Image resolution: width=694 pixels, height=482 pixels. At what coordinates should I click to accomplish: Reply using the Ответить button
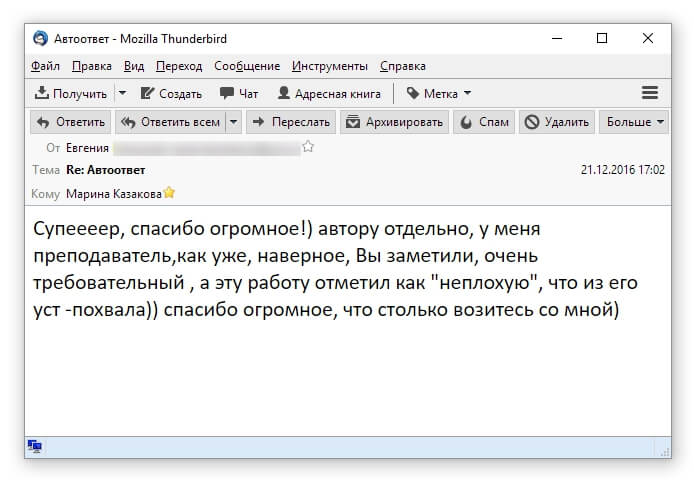pos(70,122)
